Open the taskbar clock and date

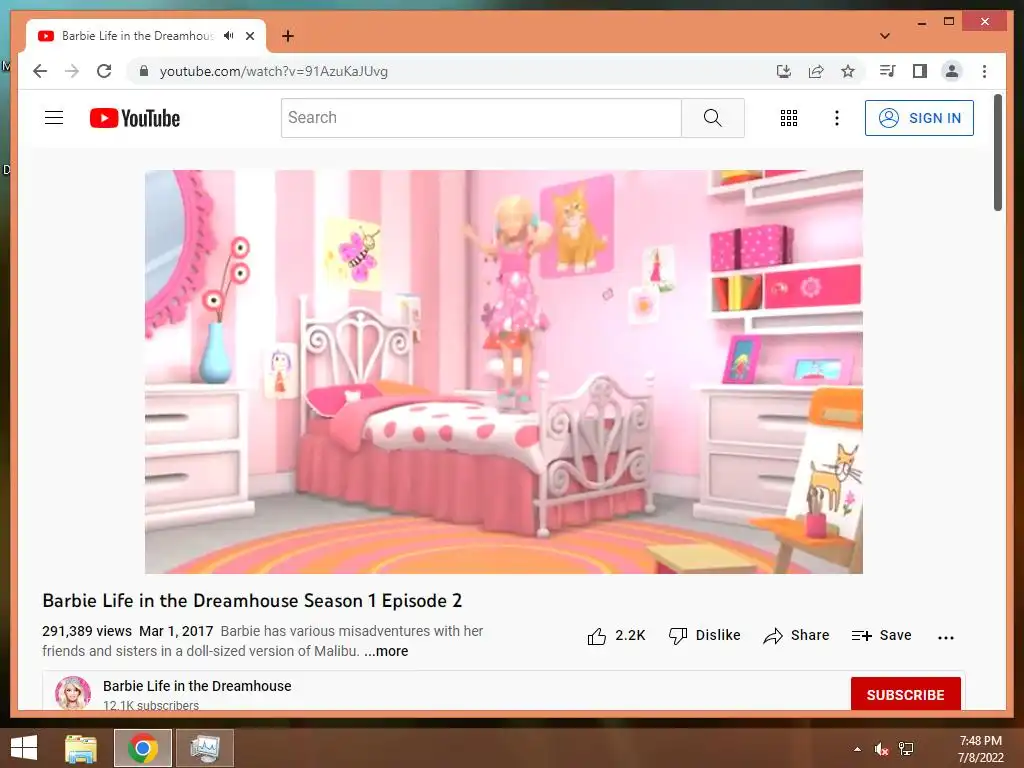point(980,749)
